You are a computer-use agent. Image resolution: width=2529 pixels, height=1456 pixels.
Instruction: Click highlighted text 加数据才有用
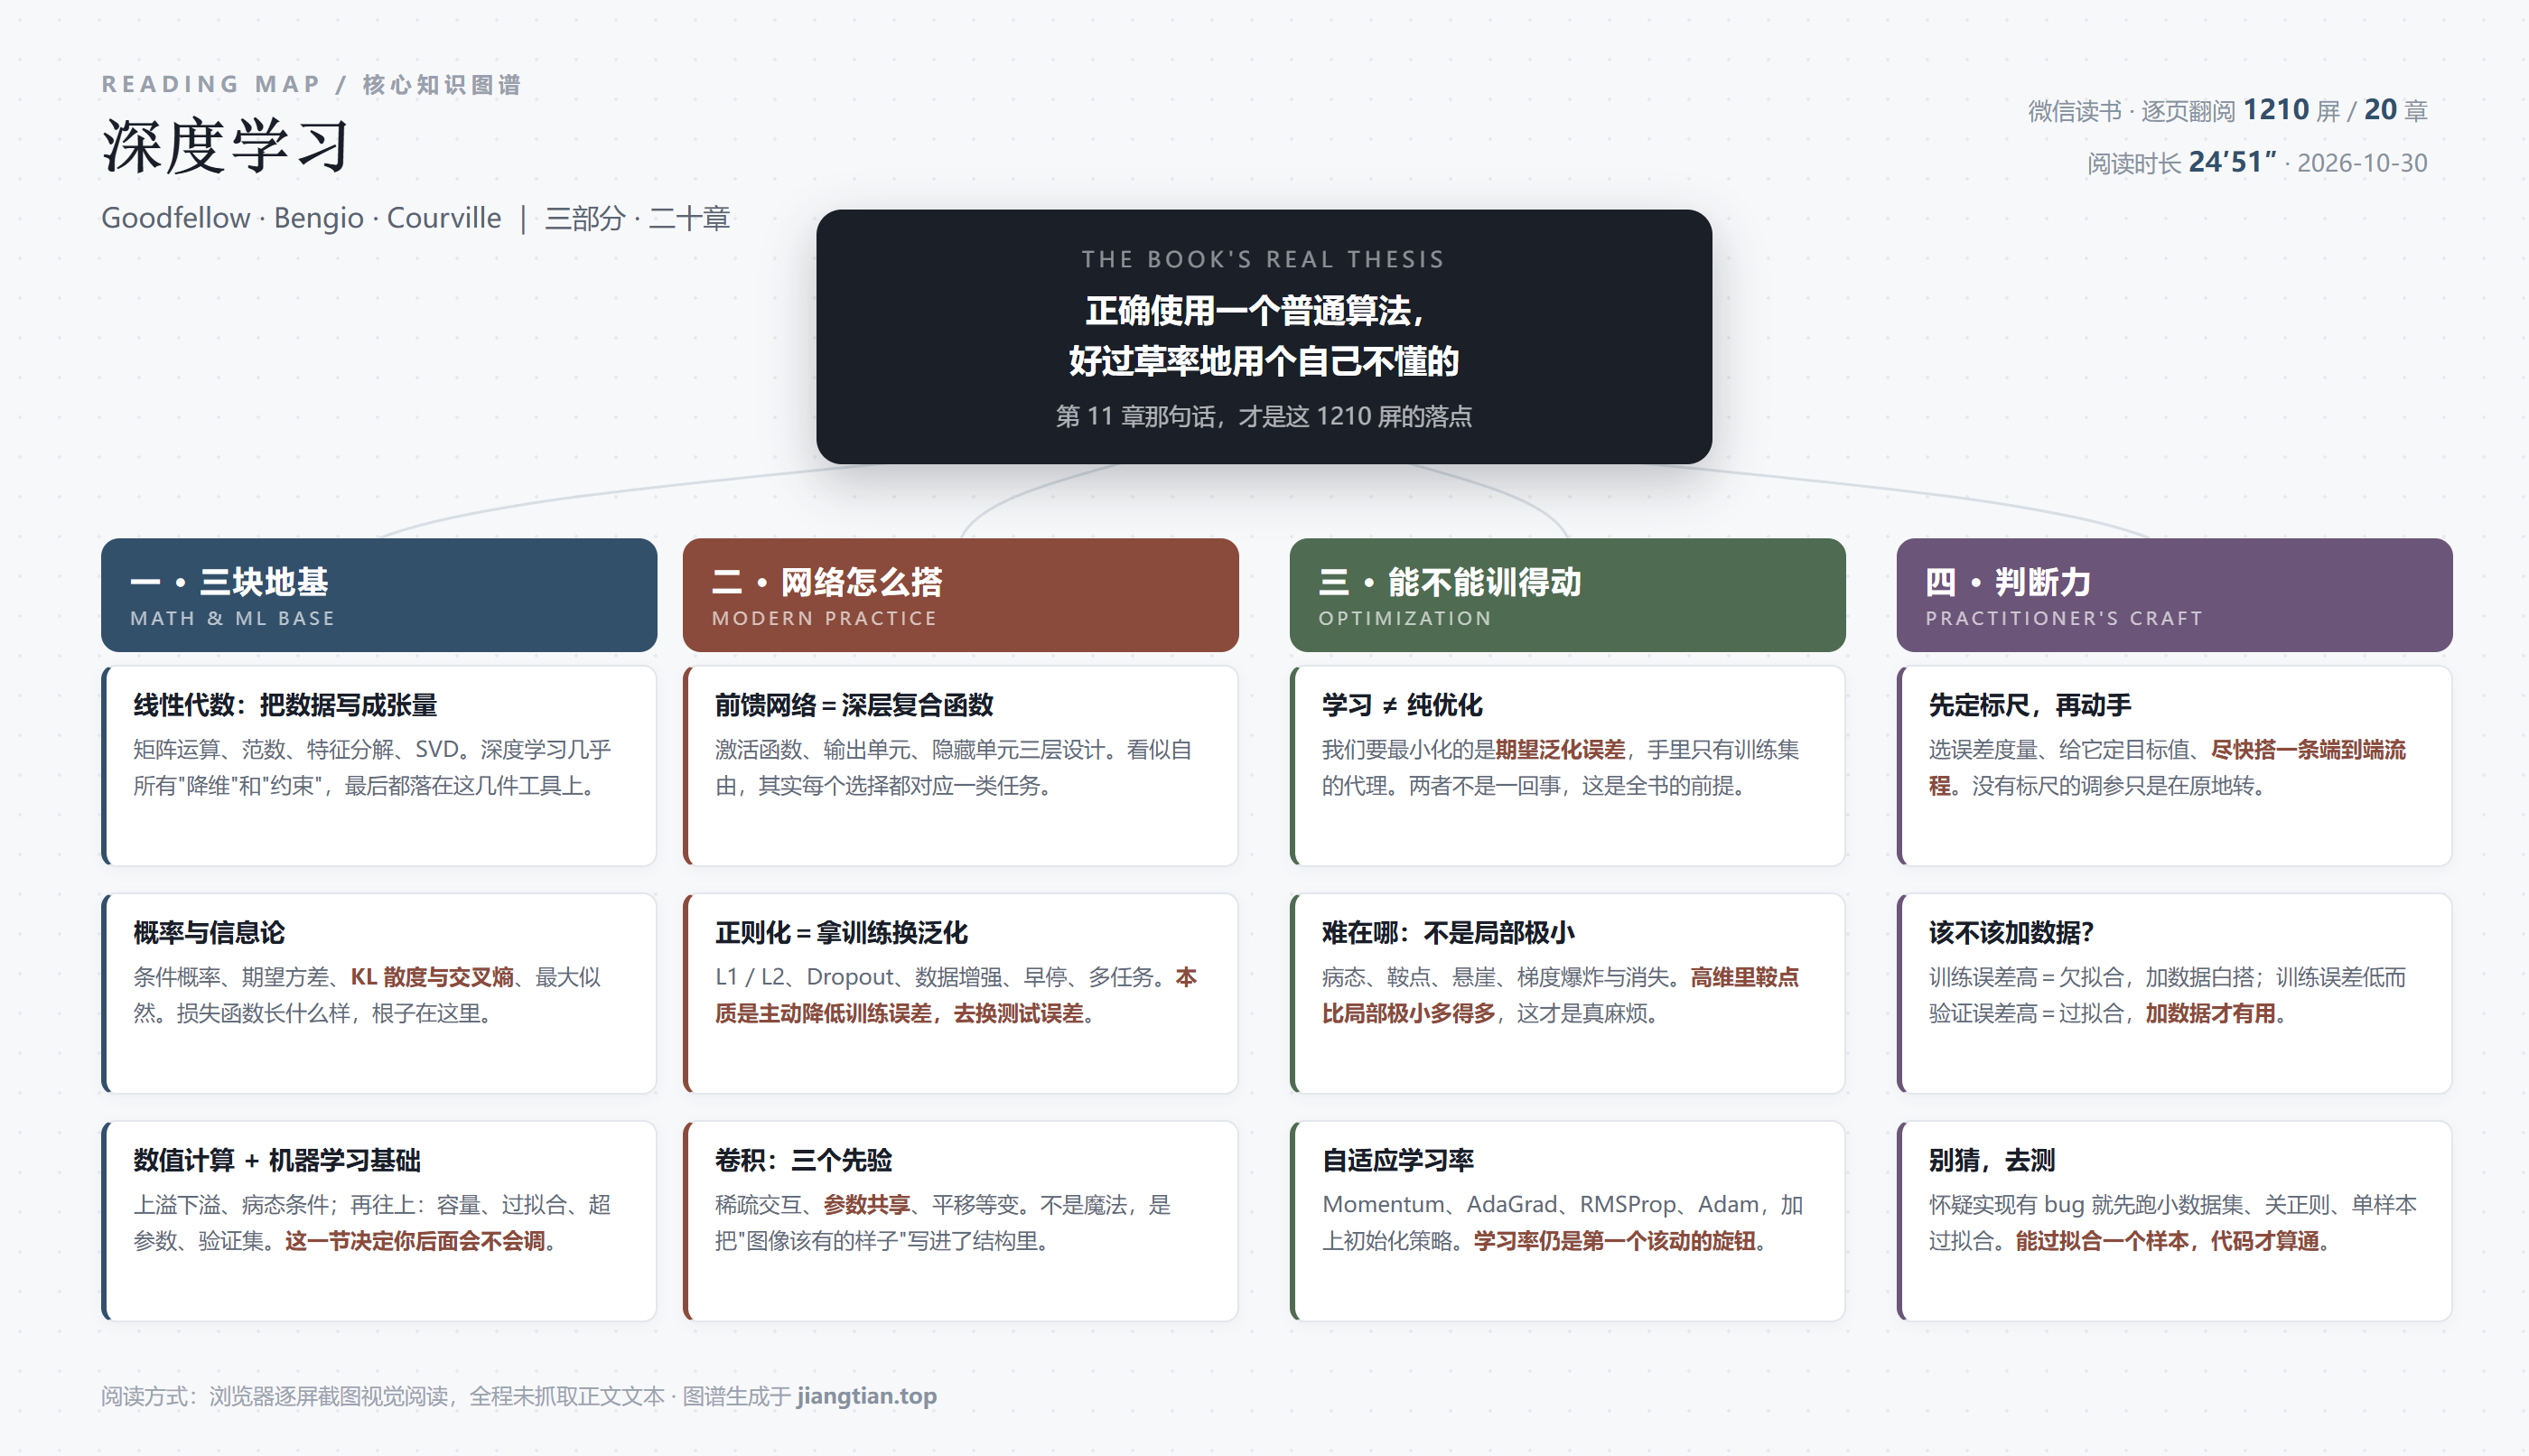[x=2210, y=1013]
